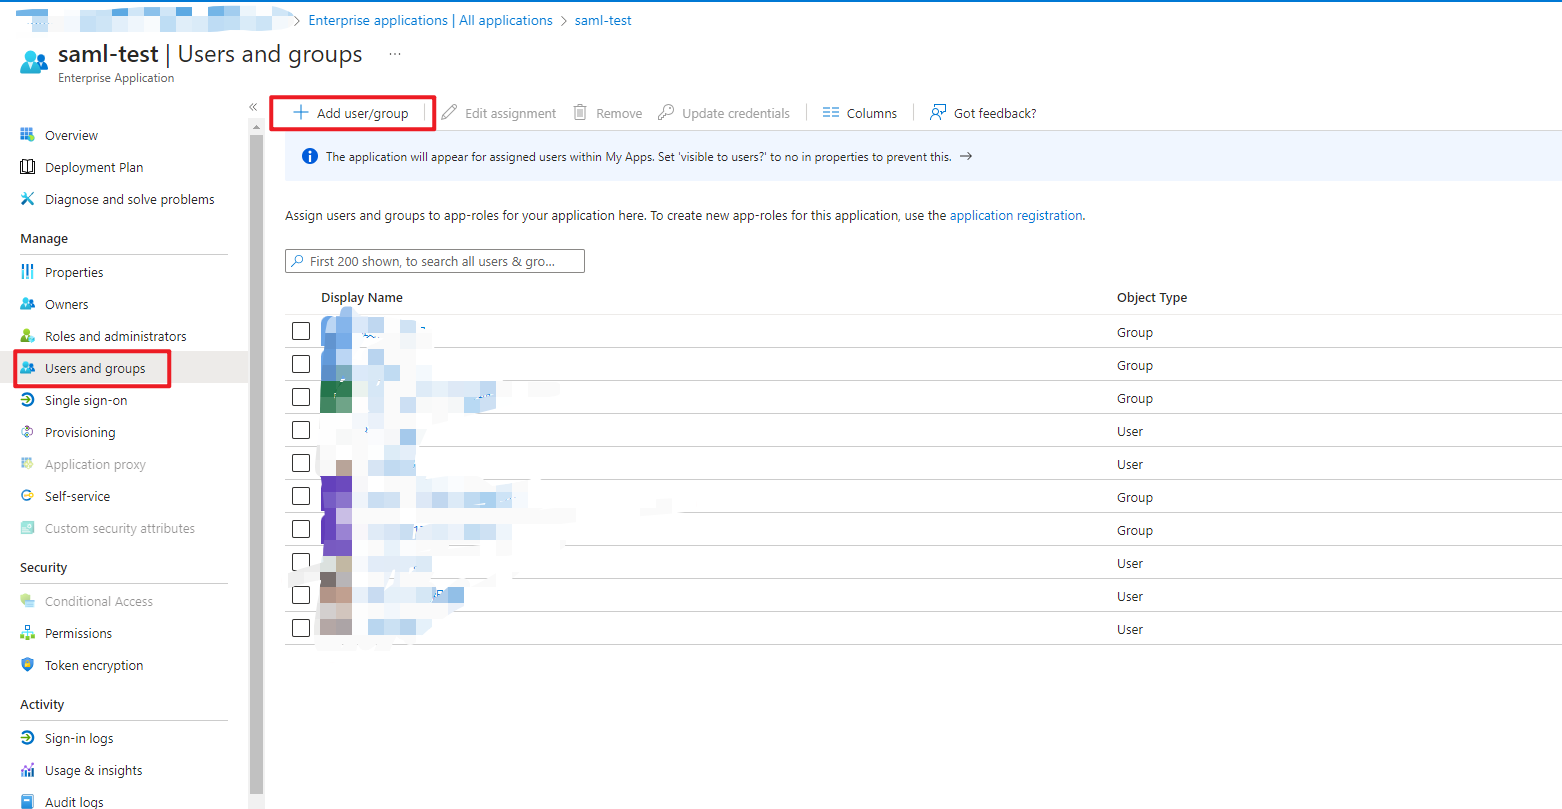
Task: Click the plus icon of Add user/group
Action: click(x=300, y=112)
